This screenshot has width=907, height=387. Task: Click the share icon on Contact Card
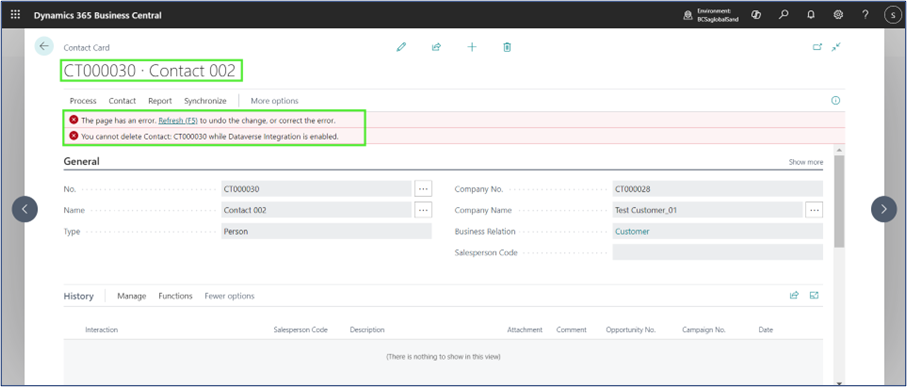pyautogui.click(x=436, y=47)
